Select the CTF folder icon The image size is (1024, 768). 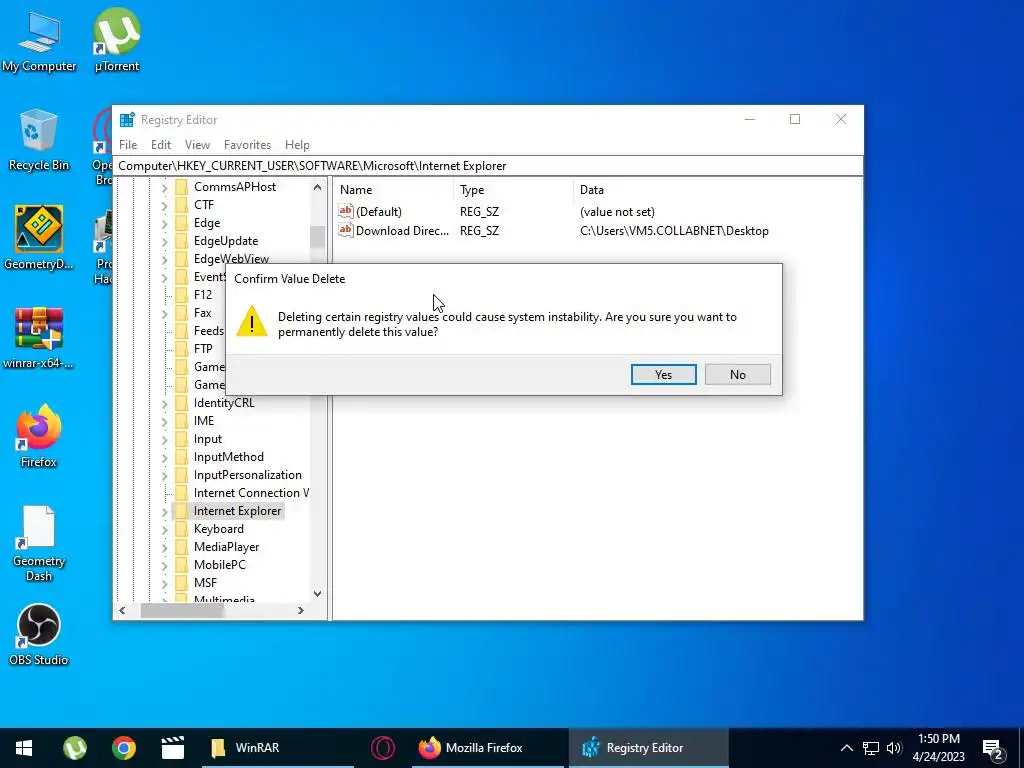coord(181,204)
